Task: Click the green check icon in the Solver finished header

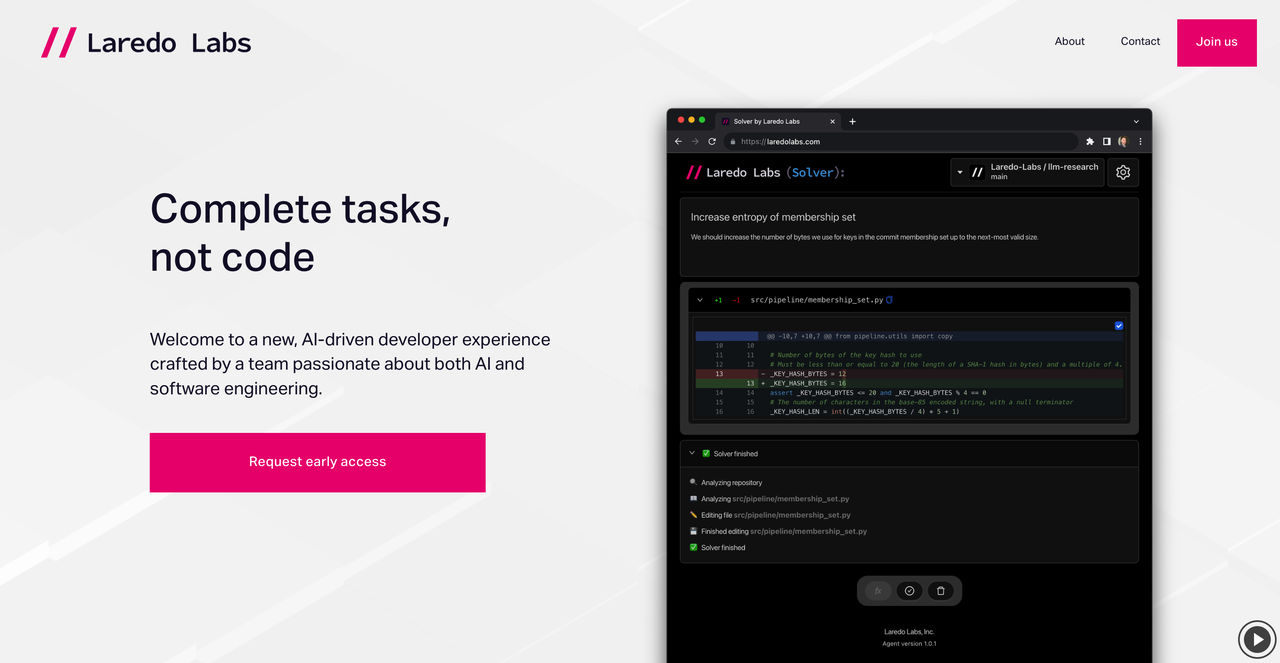Action: (x=706, y=454)
